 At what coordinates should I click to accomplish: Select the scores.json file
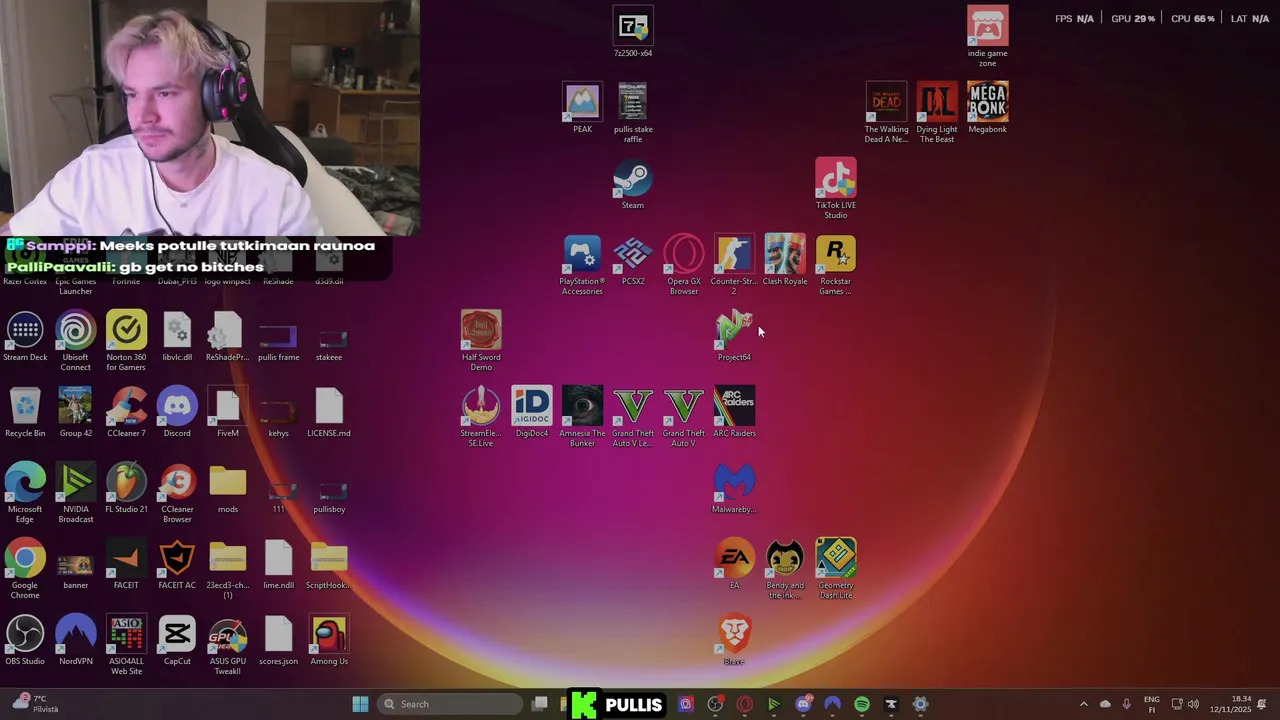coord(278,641)
